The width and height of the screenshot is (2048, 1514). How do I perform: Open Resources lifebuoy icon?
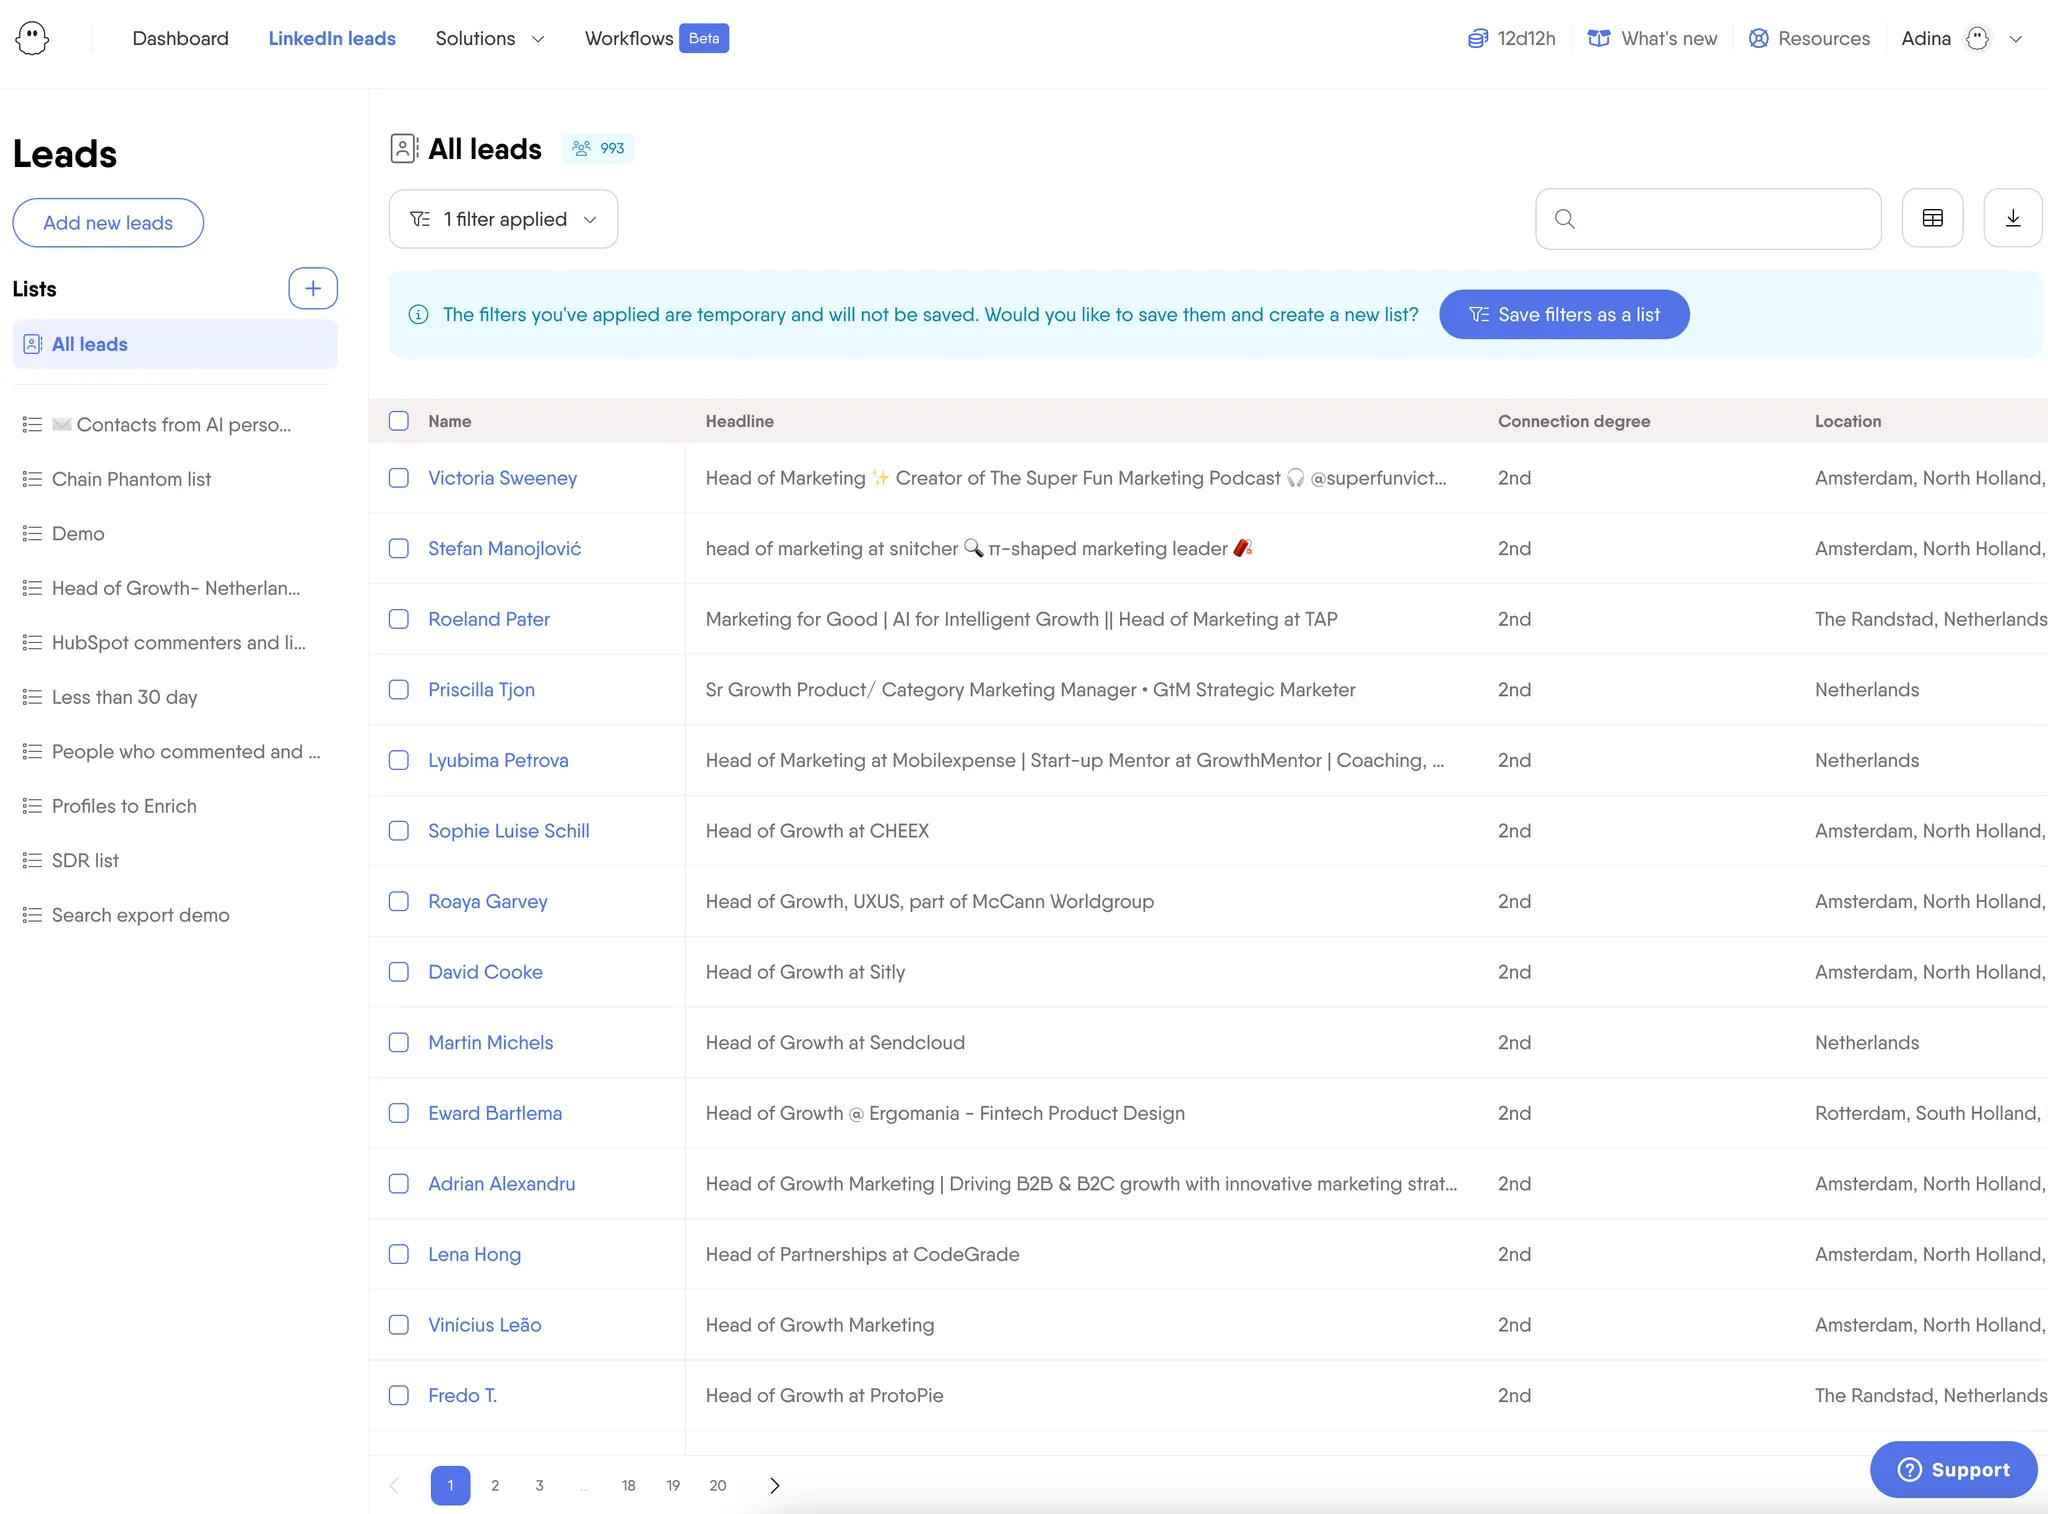1758,38
